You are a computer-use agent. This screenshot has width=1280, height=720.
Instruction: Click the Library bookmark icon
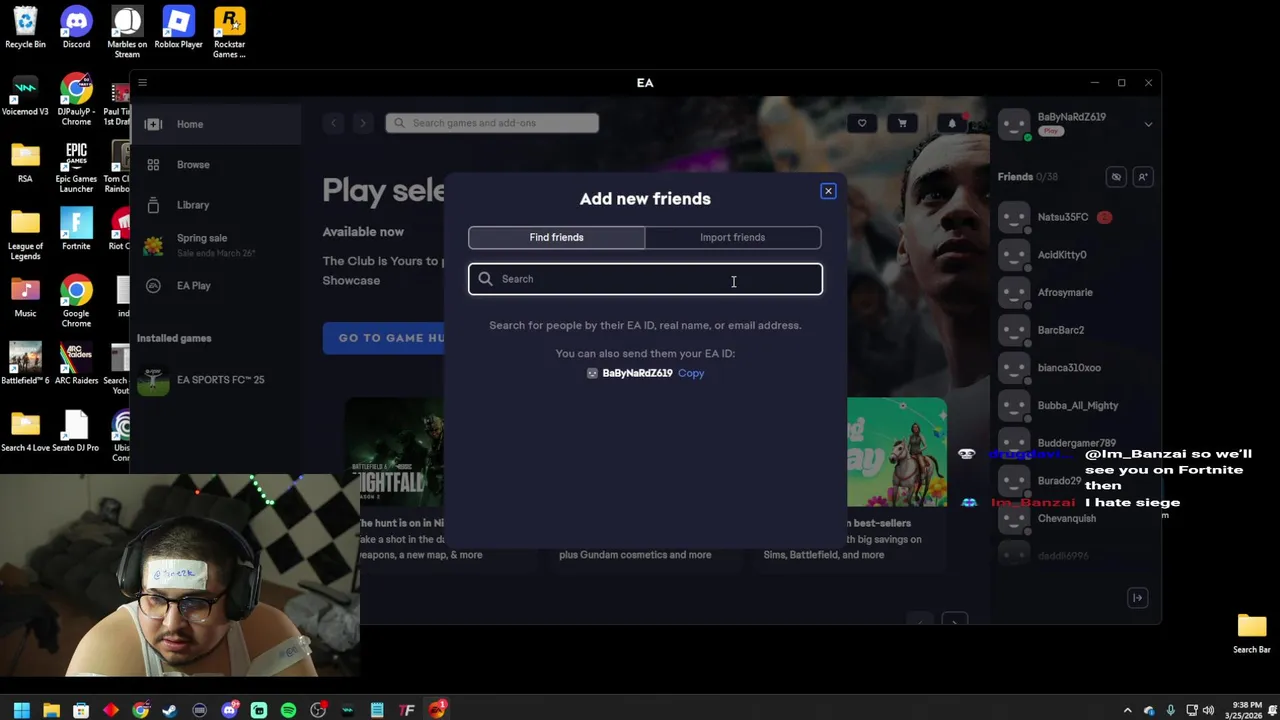tap(153, 205)
